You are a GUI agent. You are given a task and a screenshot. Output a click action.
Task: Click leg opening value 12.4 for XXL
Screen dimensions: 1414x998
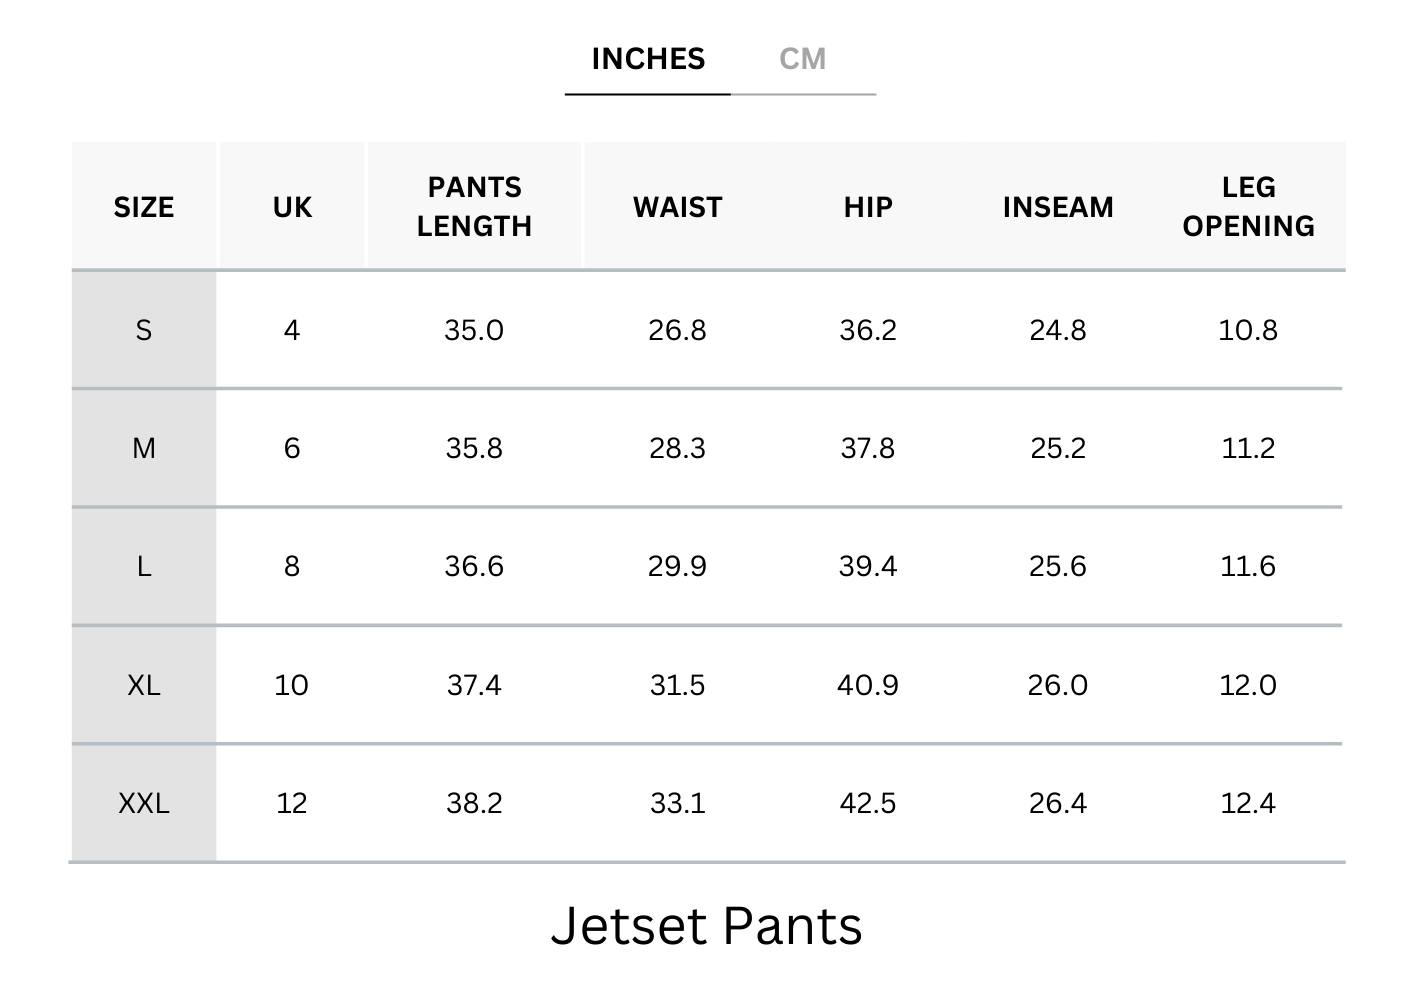click(1248, 803)
